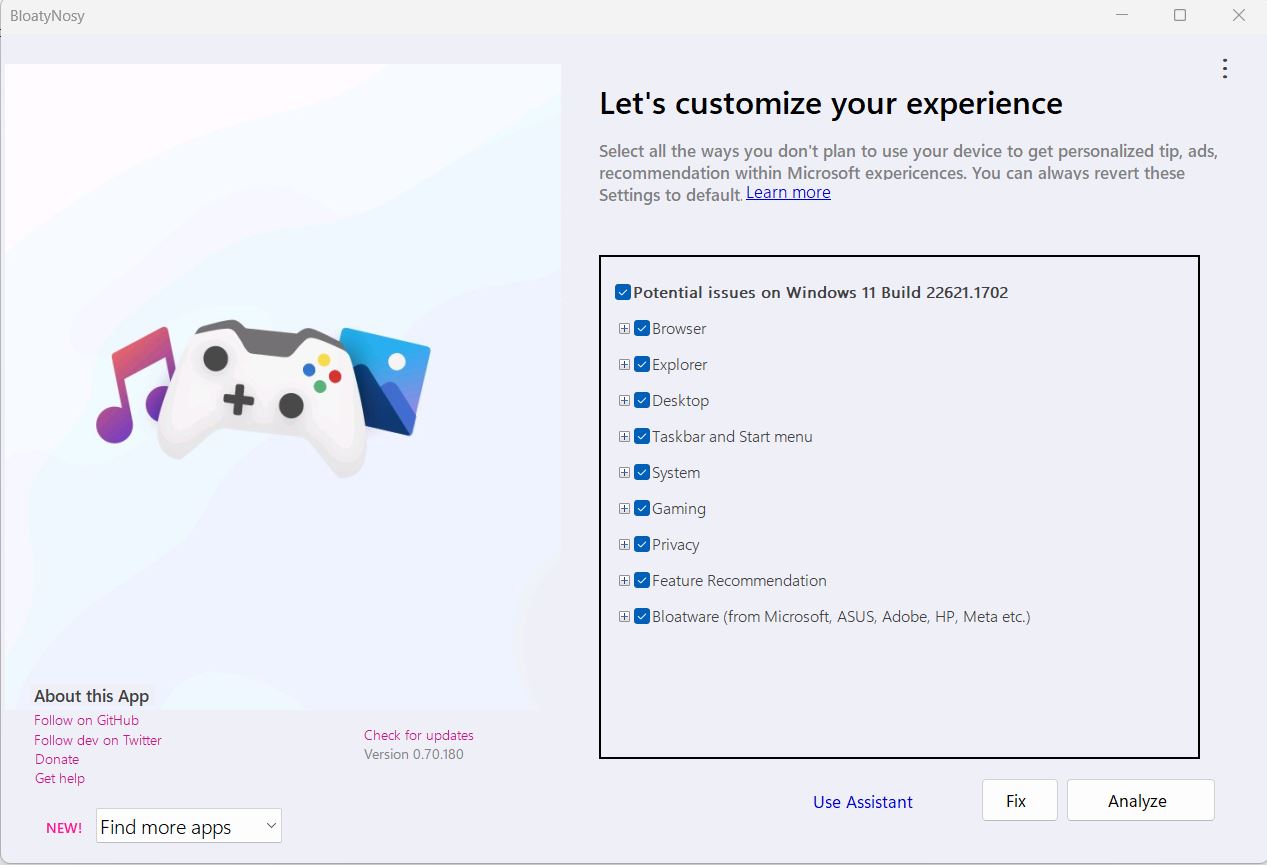Disable the Gaming checkbox
1267x865 pixels.
point(642,508)
